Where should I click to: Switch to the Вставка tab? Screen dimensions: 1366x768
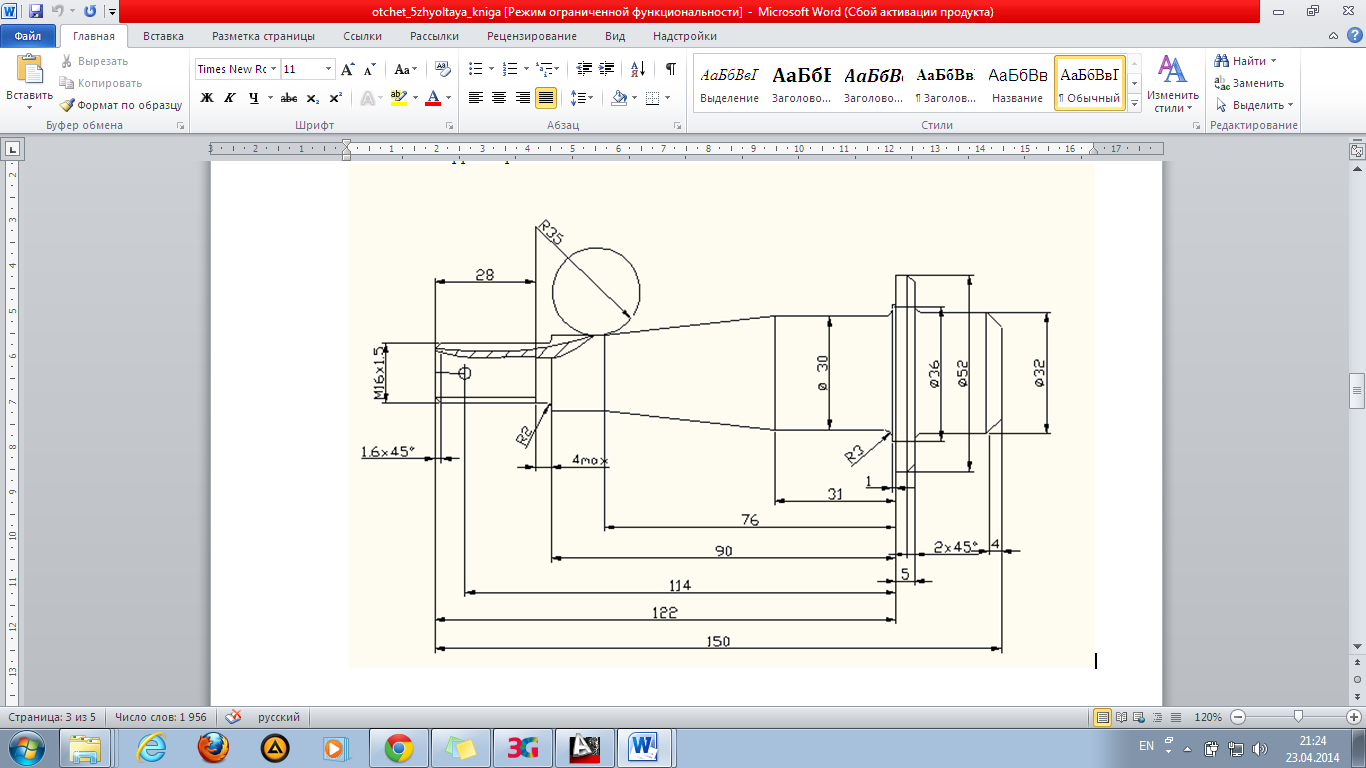click(x=163, y=36)
